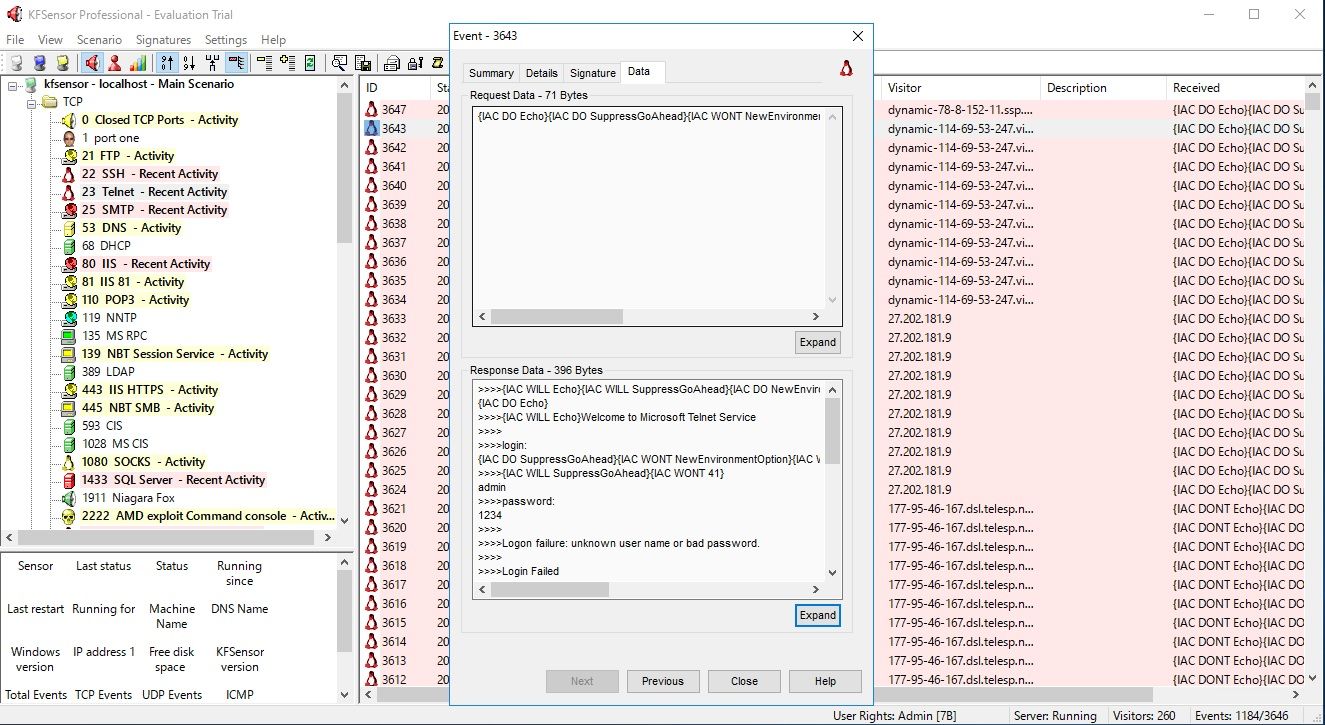Click the magnifier find events icon
The image size is (1325, 725).
point(340,63)
